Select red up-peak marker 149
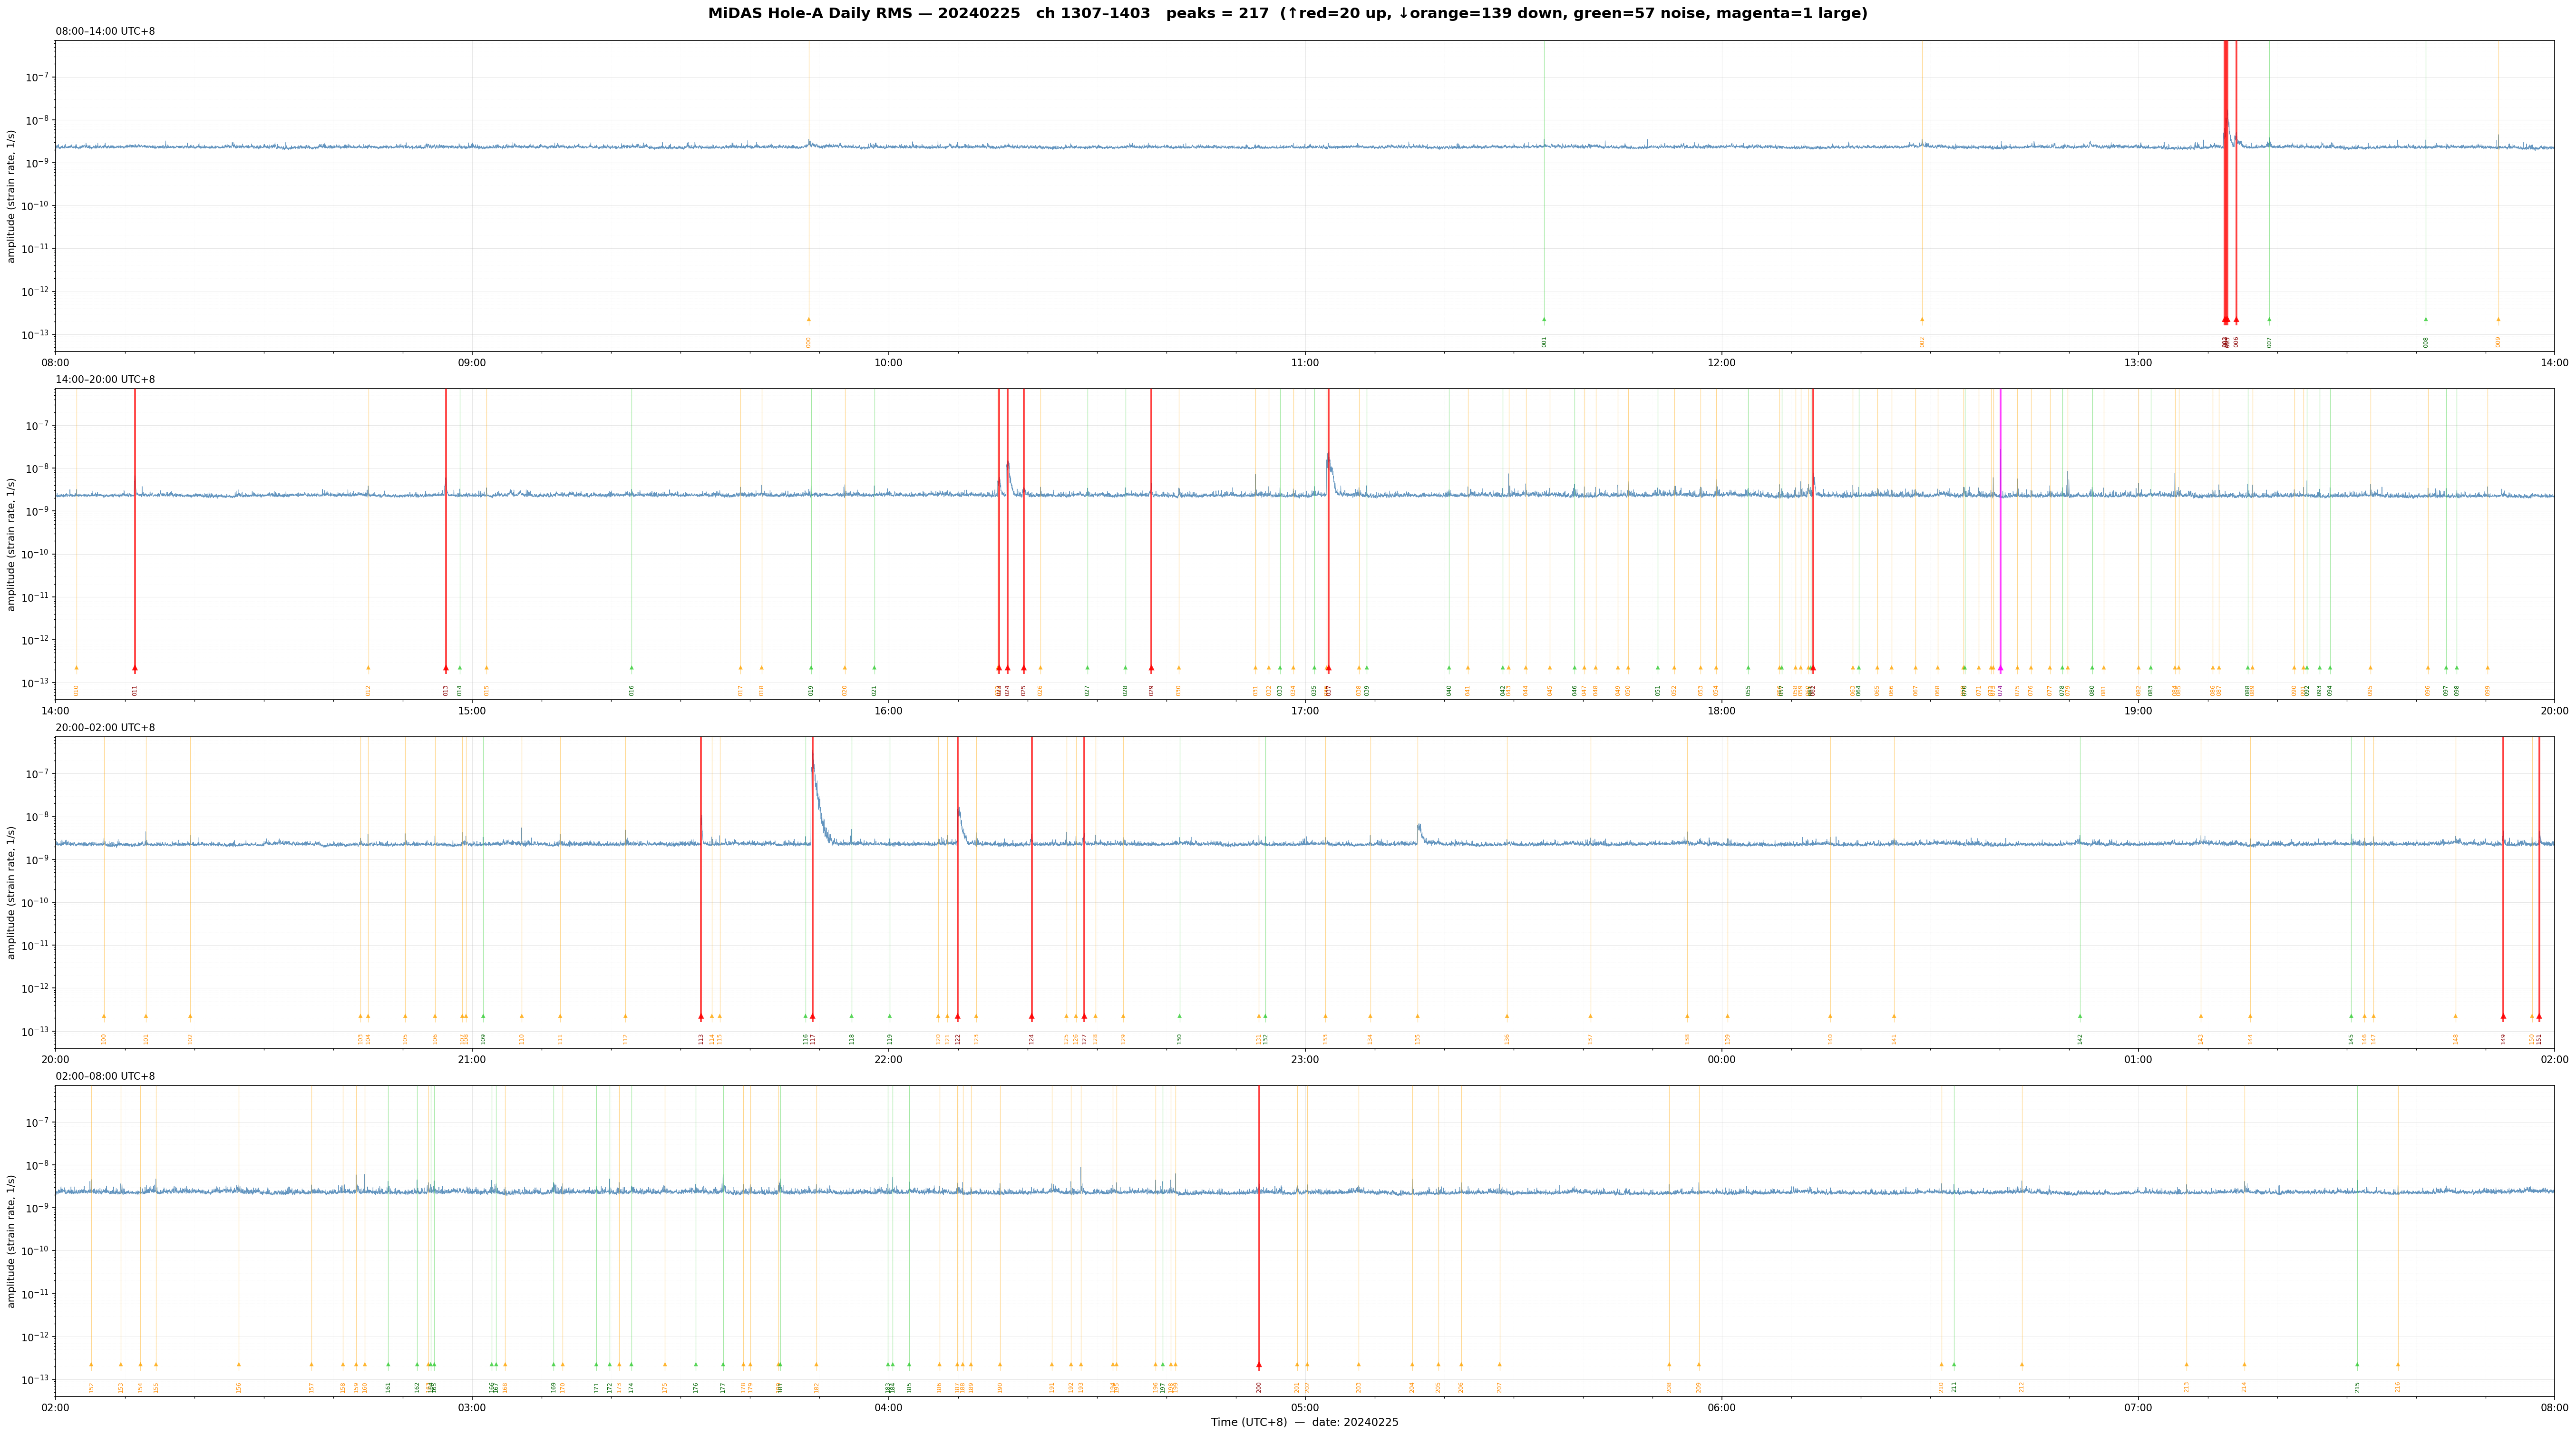 click(2503, 1016)
